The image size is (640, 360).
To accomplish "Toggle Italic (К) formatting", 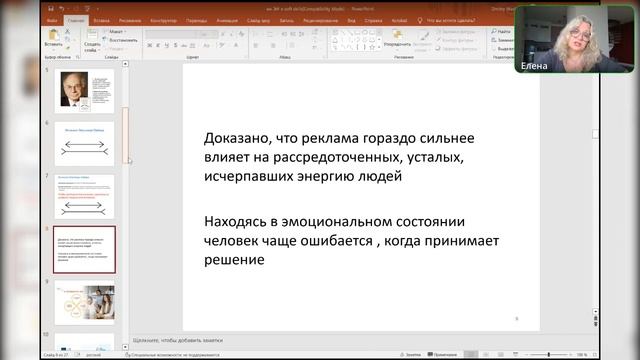I will click(x=158, y=45).
